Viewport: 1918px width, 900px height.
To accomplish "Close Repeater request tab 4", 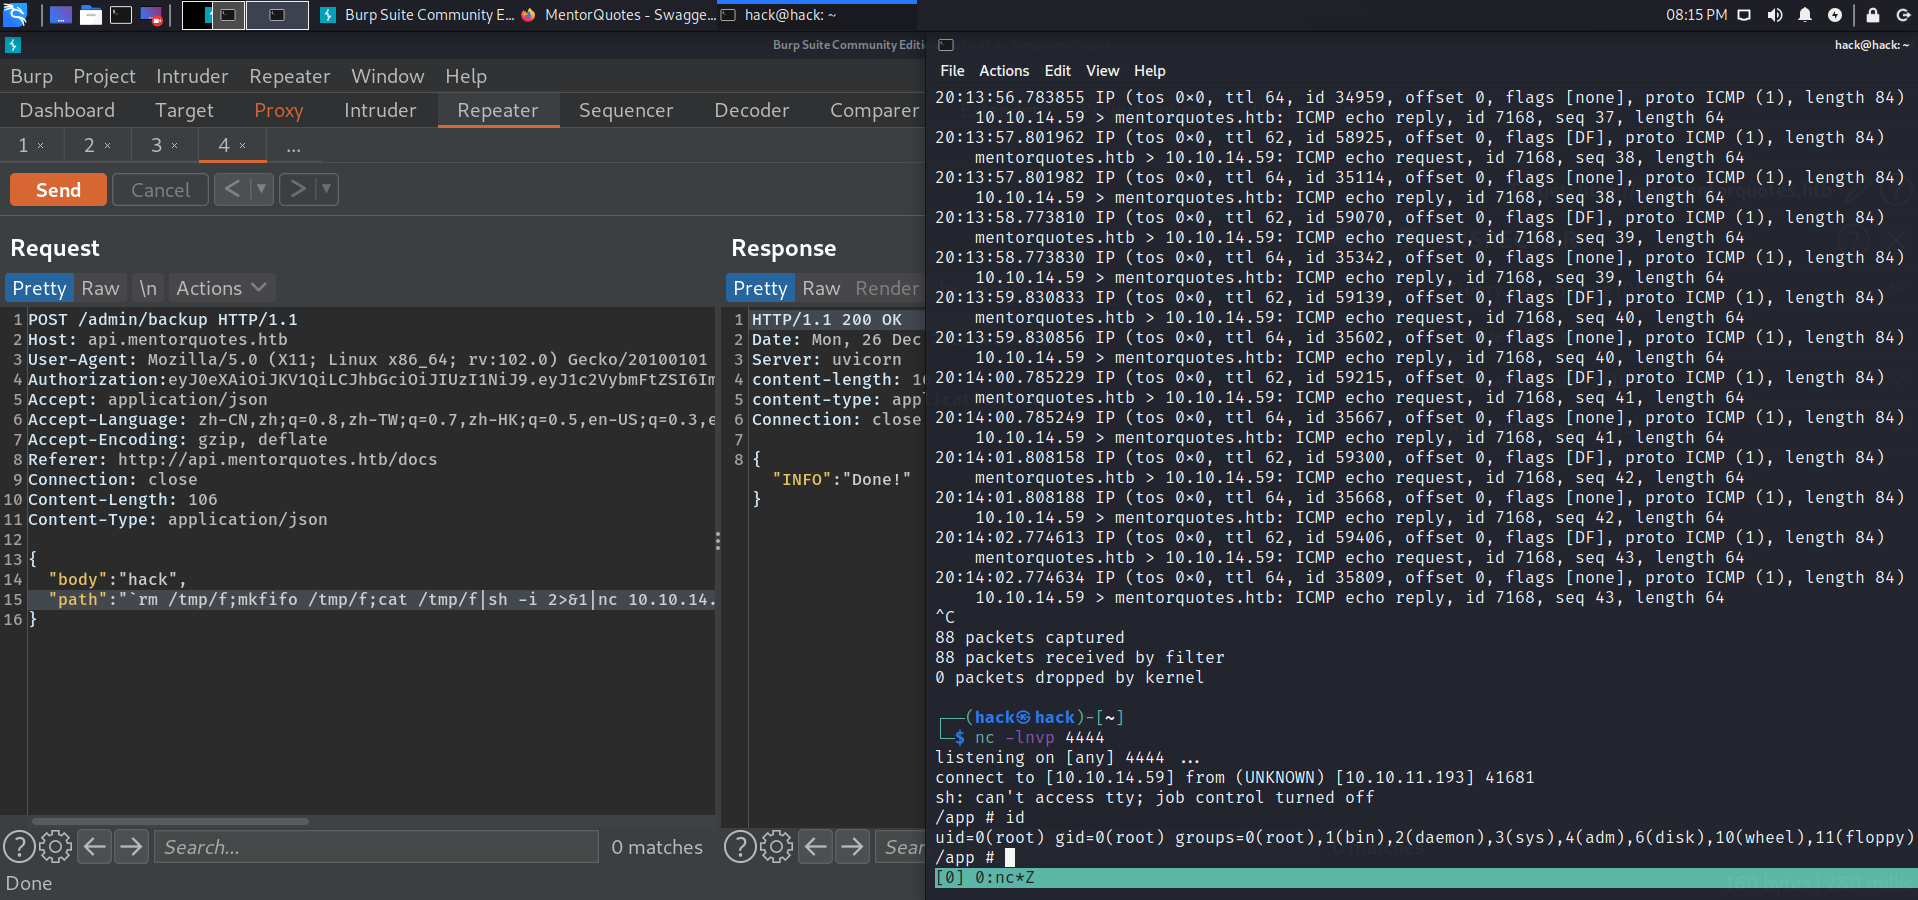I will [242, 145].
